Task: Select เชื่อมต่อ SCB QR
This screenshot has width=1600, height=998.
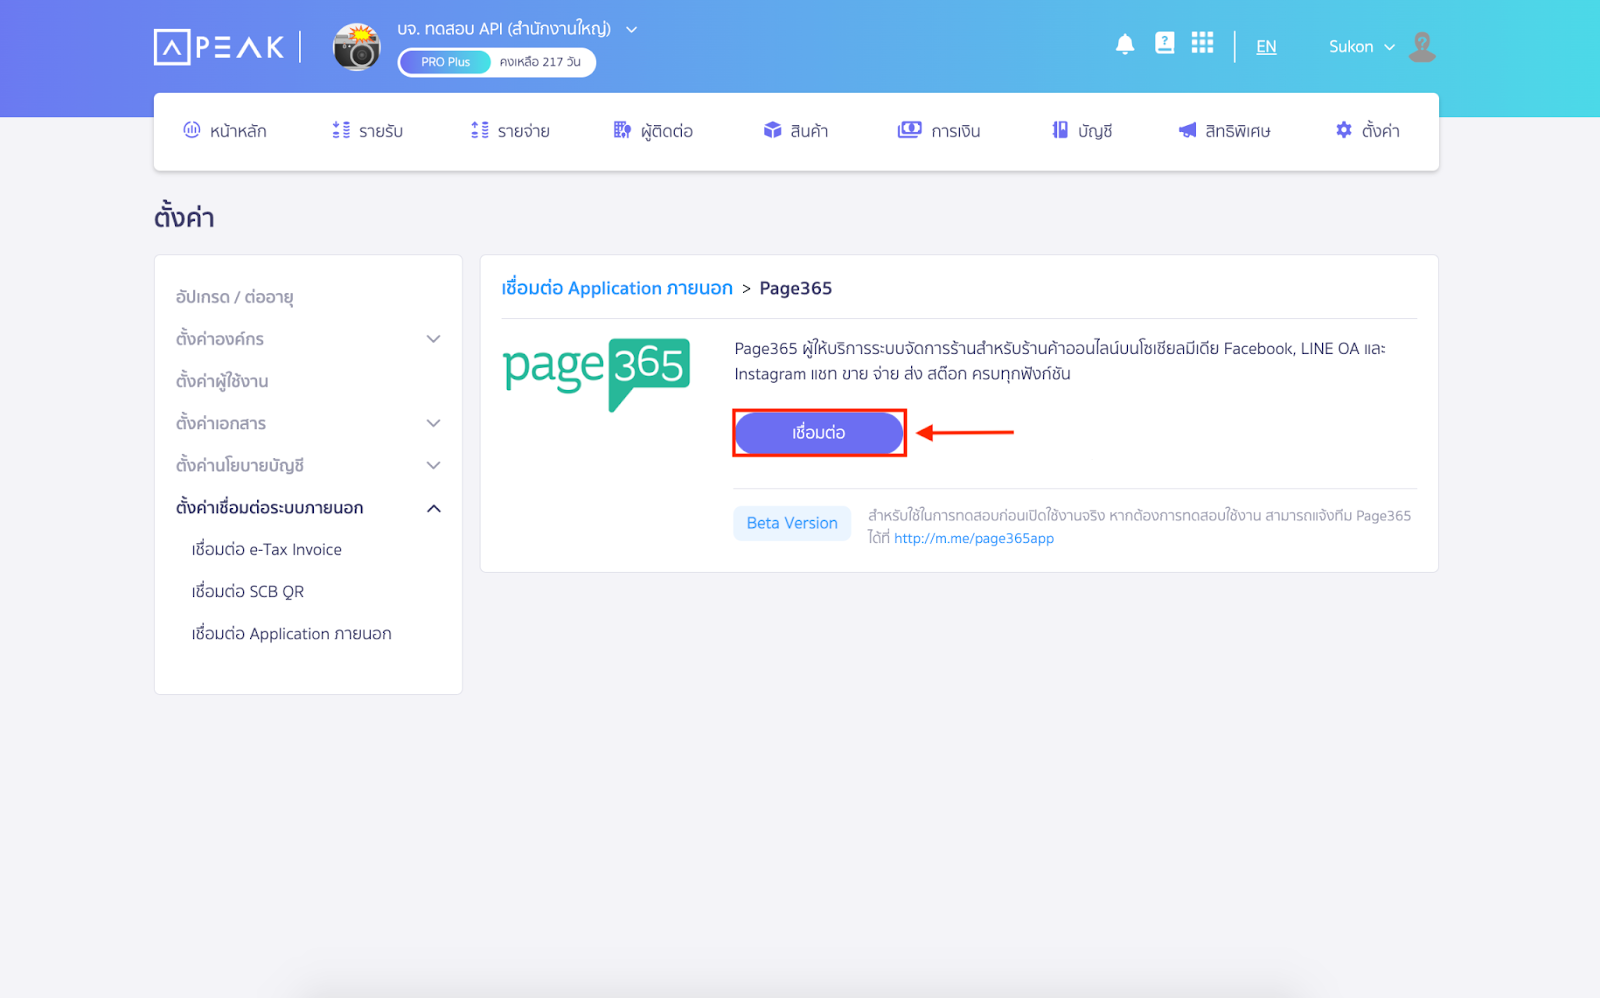Action: (x=248, y=592)
